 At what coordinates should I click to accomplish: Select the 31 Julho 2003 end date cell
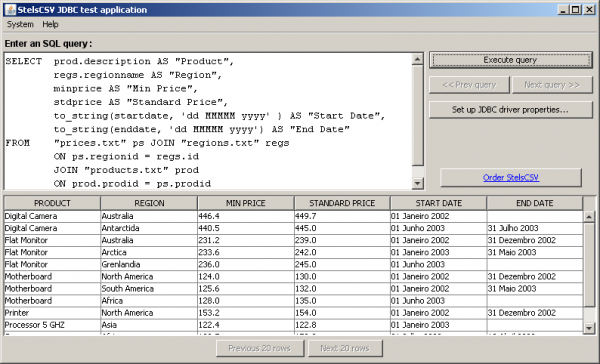[x=535, y=229]
